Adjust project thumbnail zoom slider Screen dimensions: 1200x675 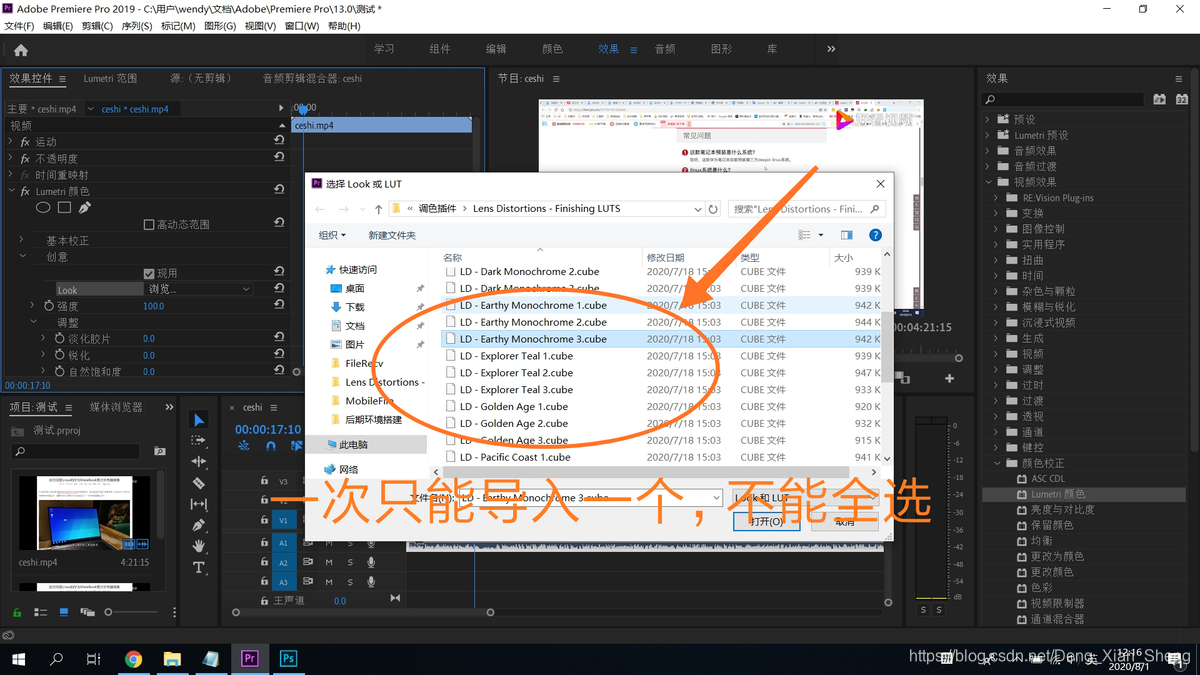109,612
